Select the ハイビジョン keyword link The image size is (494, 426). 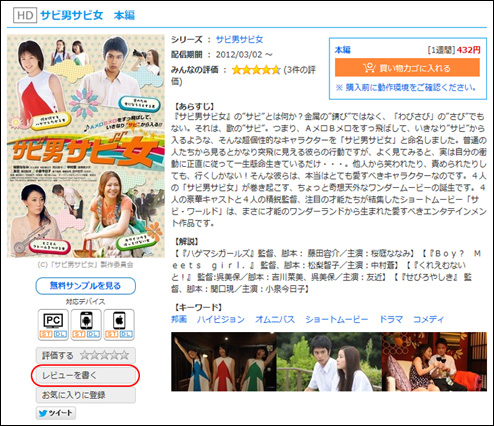coord(221,319)
